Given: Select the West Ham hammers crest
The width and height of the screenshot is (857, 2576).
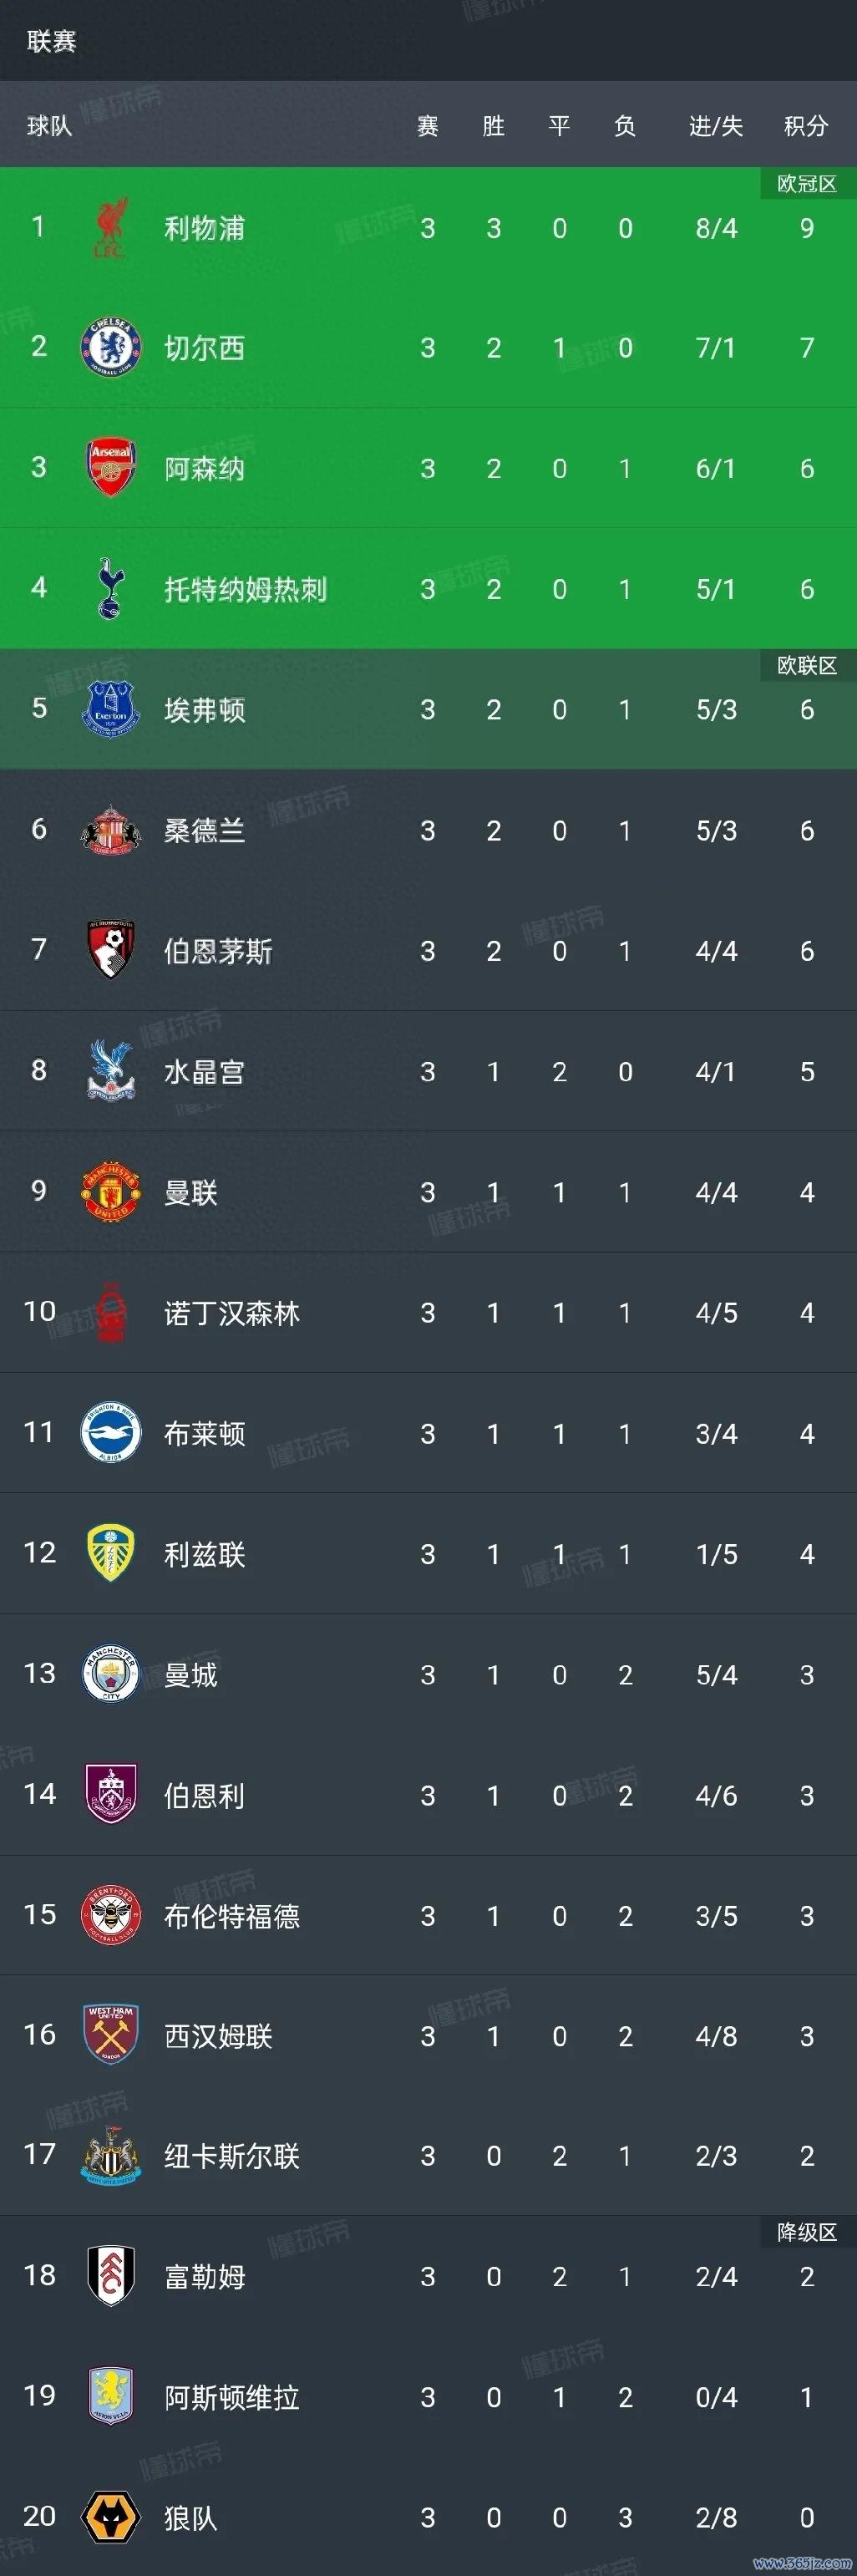Looking at the screenshot, I should pos(110,2034).
